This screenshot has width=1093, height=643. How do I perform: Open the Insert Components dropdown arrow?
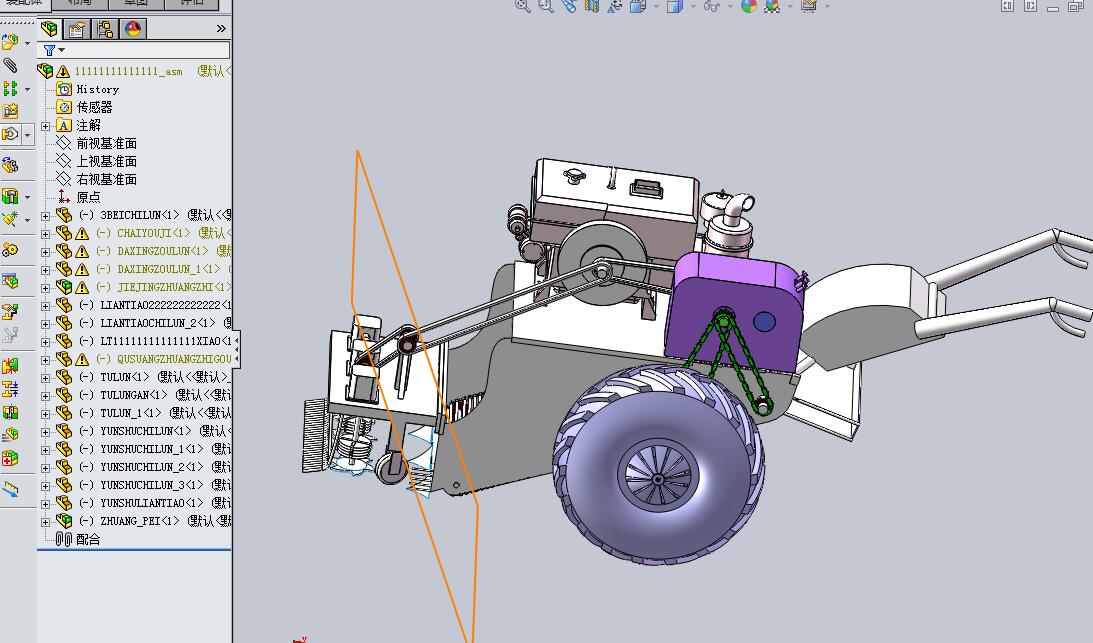coord(27,43)
